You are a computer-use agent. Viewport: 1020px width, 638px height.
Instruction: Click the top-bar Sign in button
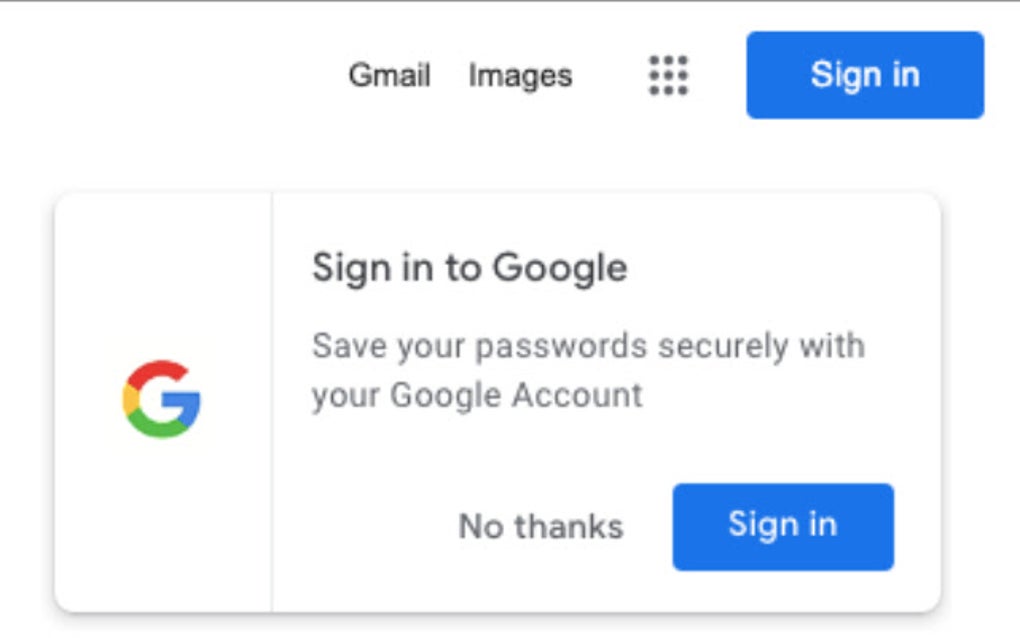point(865,75)
